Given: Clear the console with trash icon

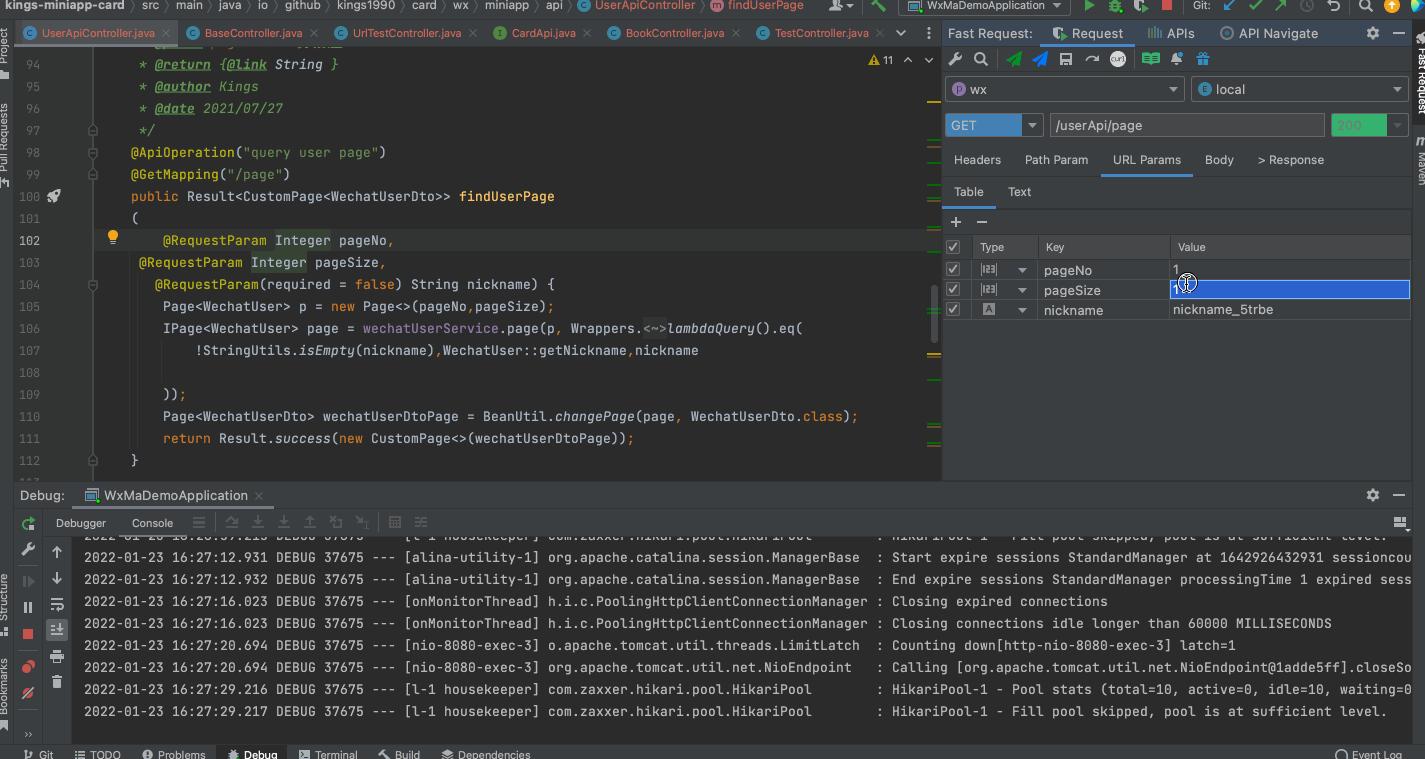Looking at the screenshot, I should click(x=57, y=682).
